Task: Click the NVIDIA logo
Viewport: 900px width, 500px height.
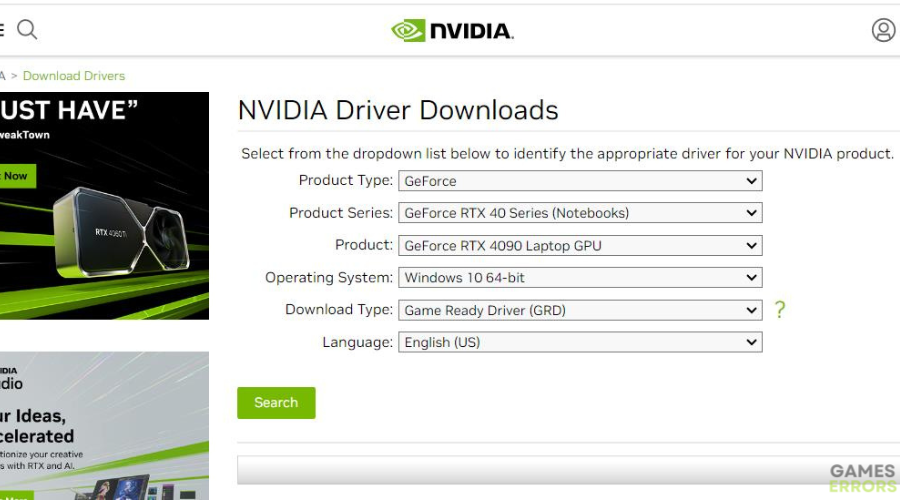Action: click(452, 30)
